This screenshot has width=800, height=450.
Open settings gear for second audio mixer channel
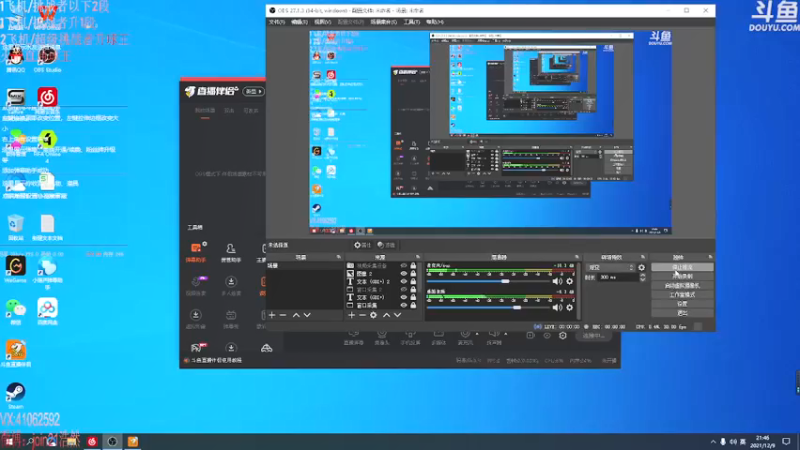coord(570,308)
